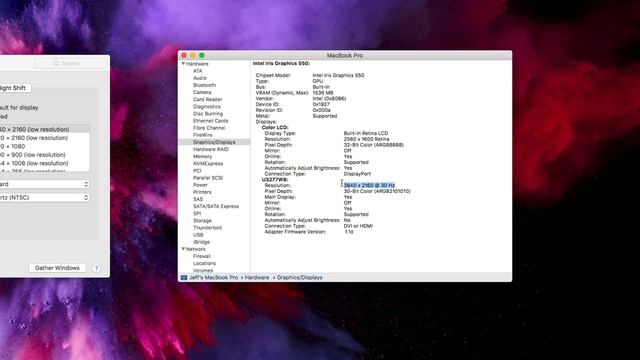Open the rotation dropdown ending in 'ard'
The width and height of the screenshot is (640, 360).
pos(44,184)
